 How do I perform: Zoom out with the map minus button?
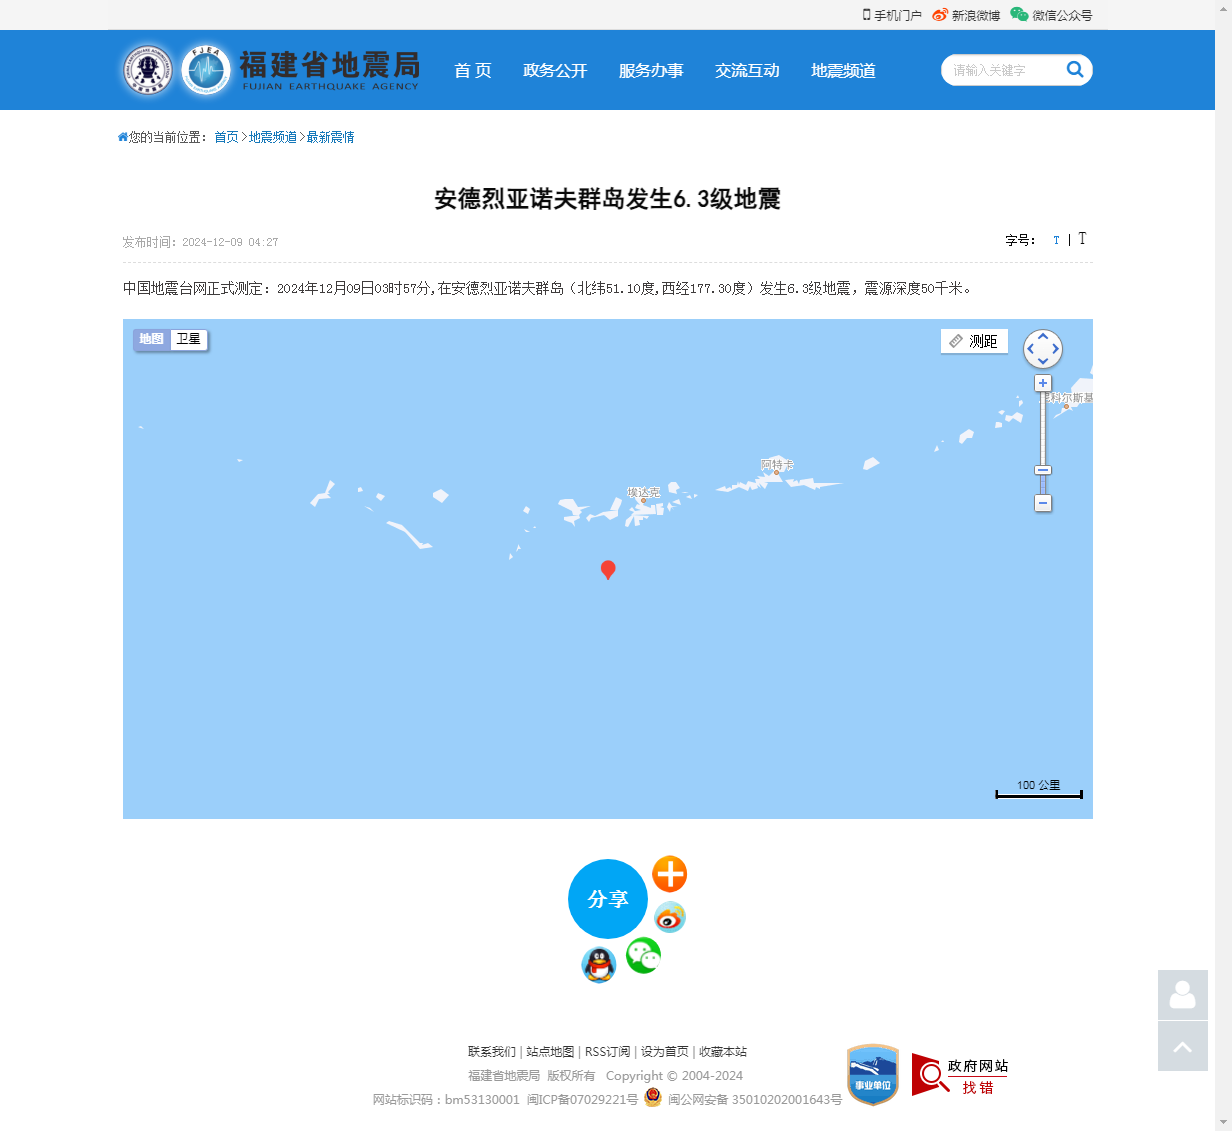click(x=1043, y=503)
